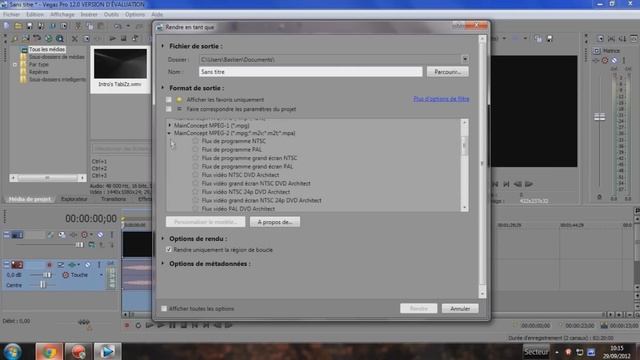Click the loop playback icon in transport bar
This screenshot has width=640, height=360.
tap(138, 325)
